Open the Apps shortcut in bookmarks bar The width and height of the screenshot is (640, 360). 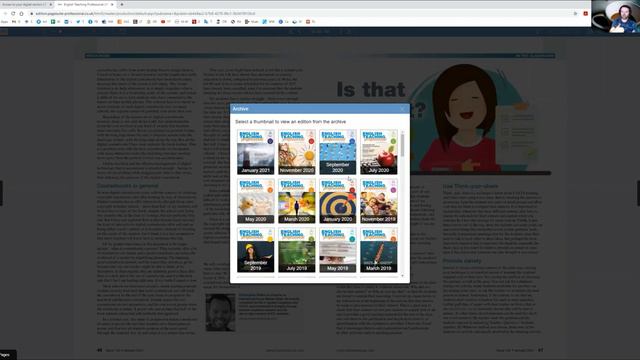point(4,22)
